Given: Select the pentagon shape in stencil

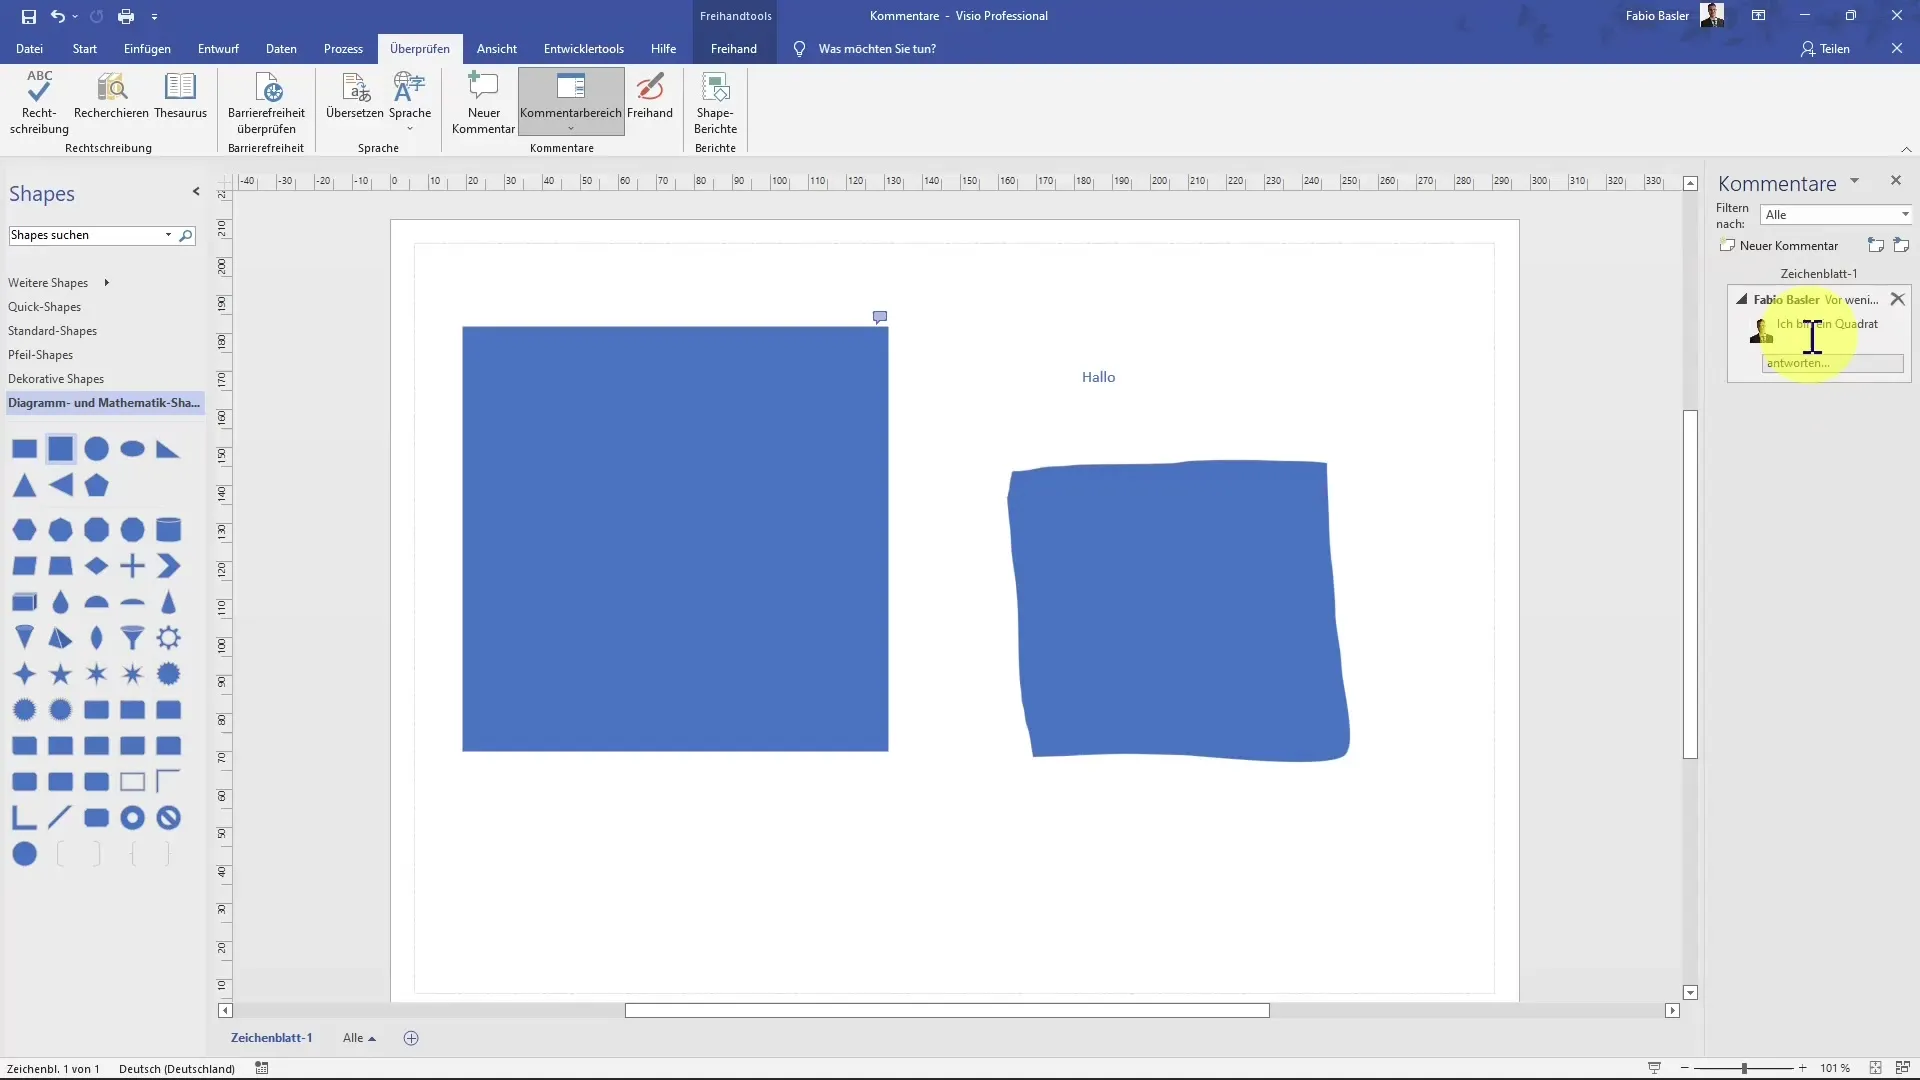Looking at the screenshot, I should tap(97, 485).
